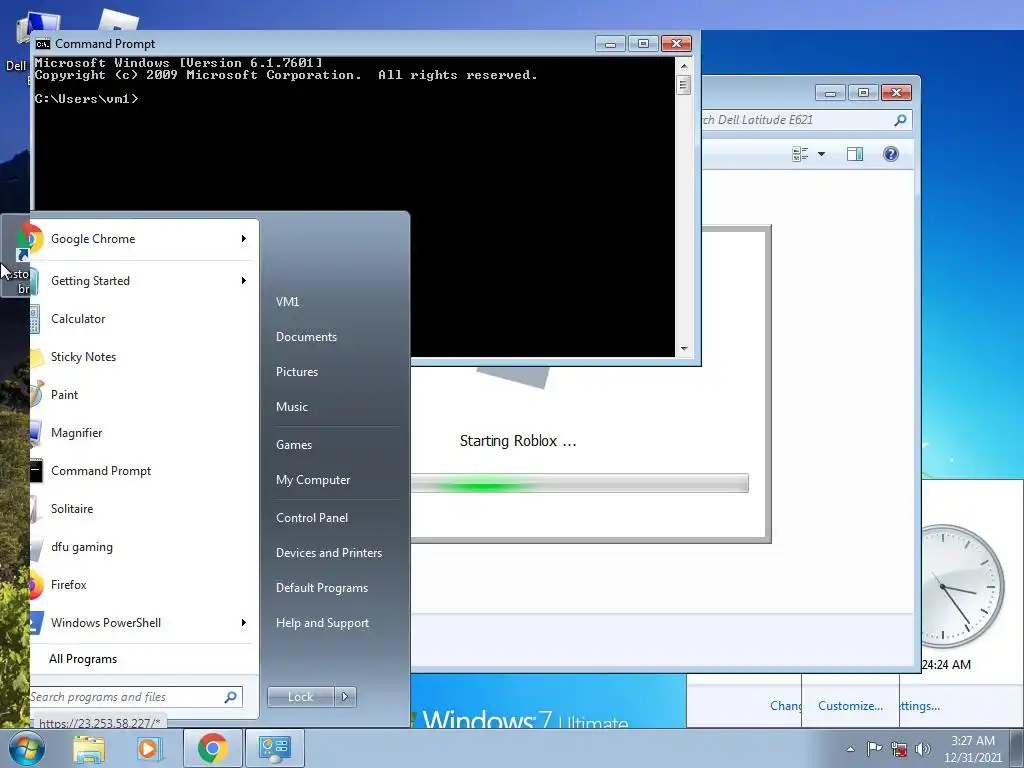Click the Command Prompt scrollbar thumb
1024x768 pixels.
click(684, 86)
